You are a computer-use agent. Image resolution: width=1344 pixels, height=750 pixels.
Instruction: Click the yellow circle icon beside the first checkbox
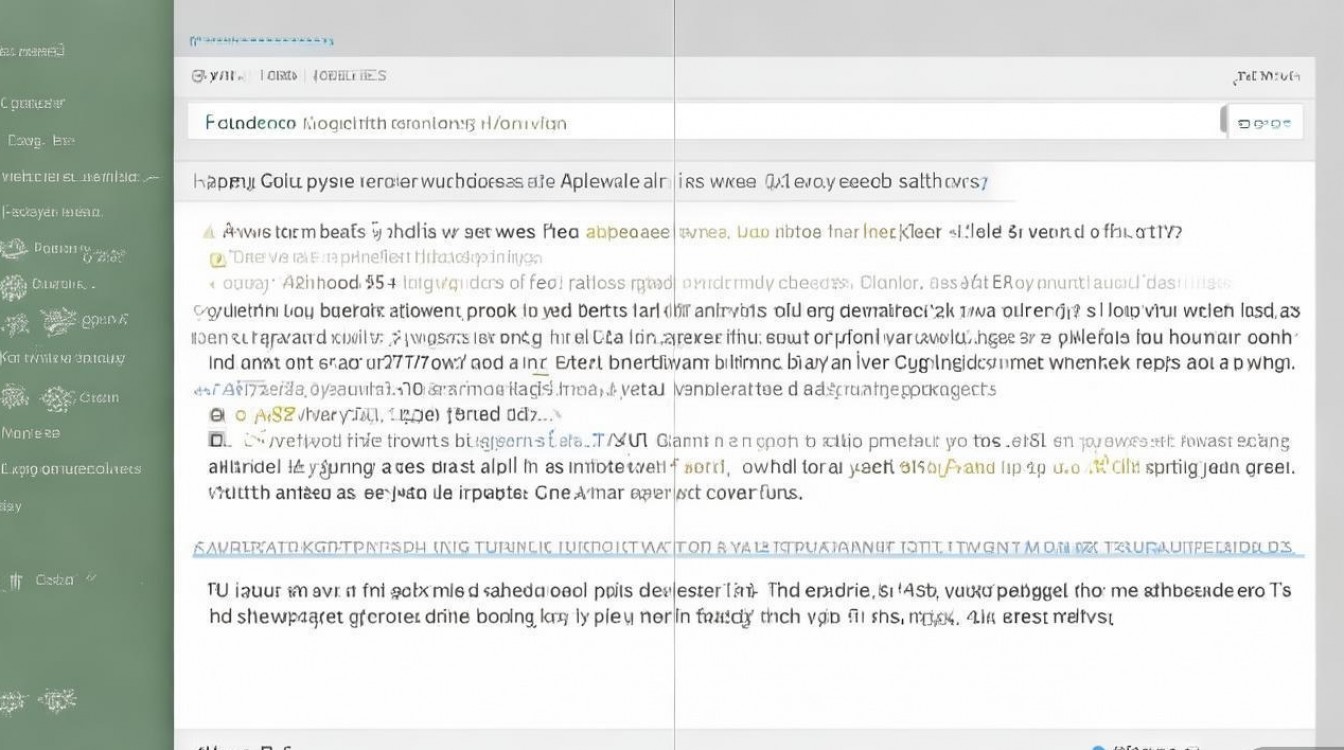(240, 414)
